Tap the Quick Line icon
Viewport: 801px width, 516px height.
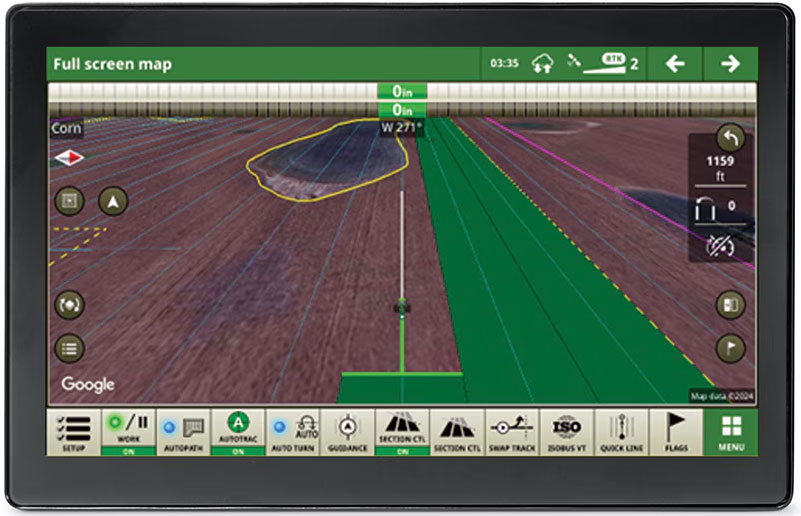[622, 433]
